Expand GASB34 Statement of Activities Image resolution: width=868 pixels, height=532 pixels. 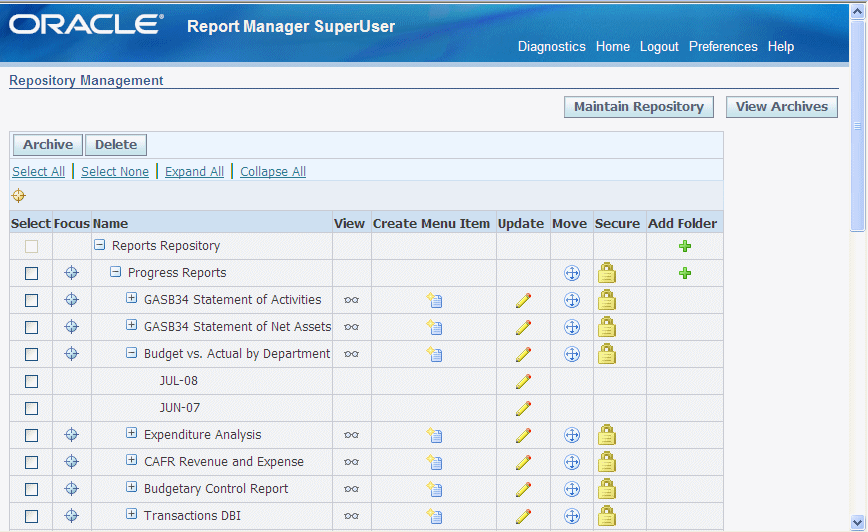pyautogui.click(x=131, y=298)
